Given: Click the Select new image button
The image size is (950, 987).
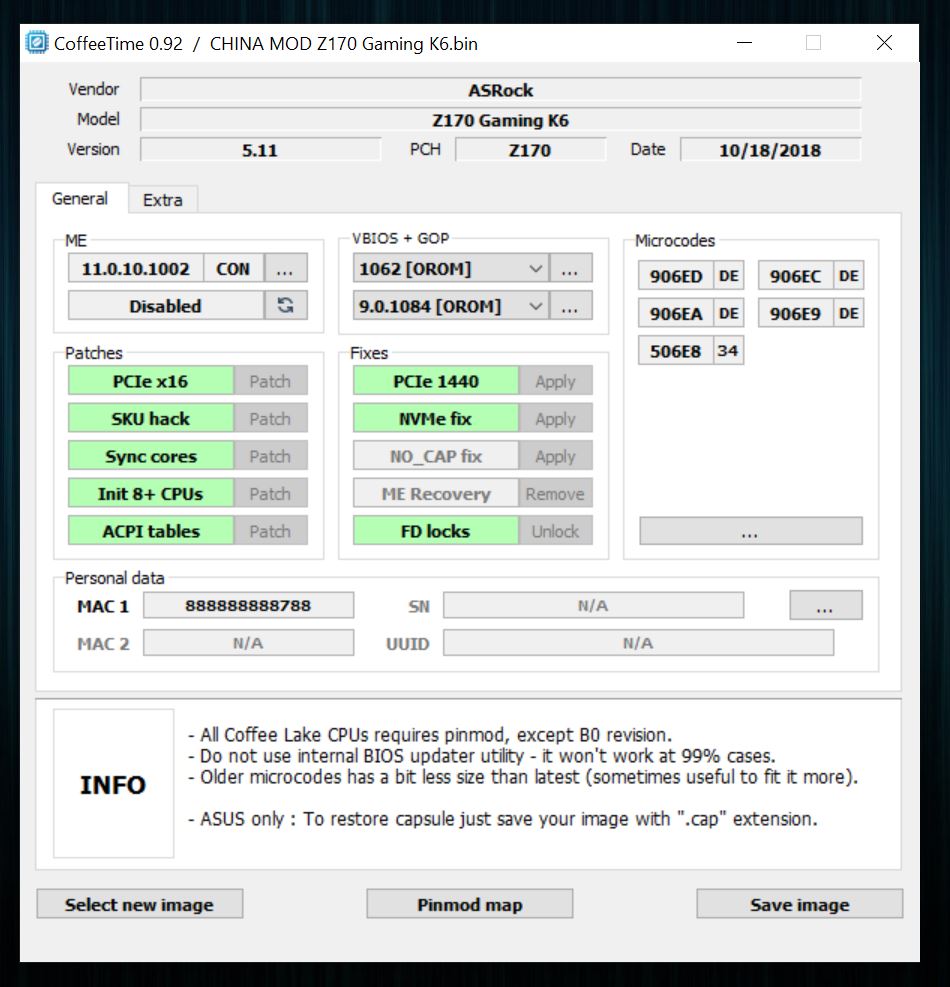Looking at the screenshot, I should (x=139, y=904).
